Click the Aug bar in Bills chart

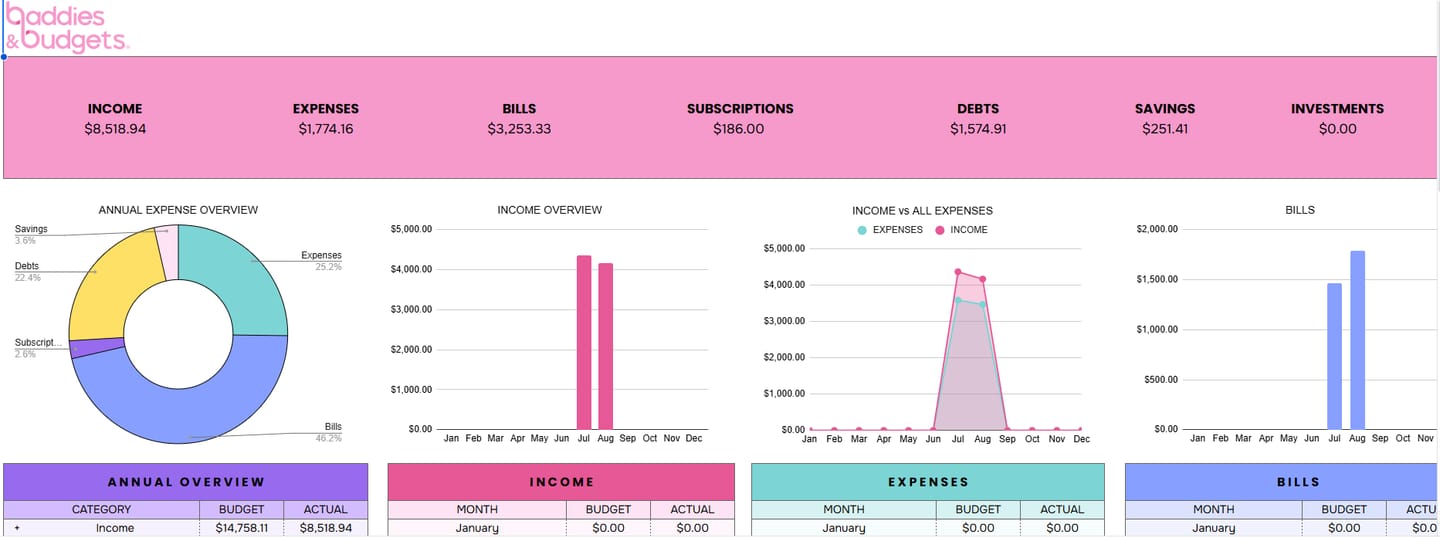(x=1357, y=340)
